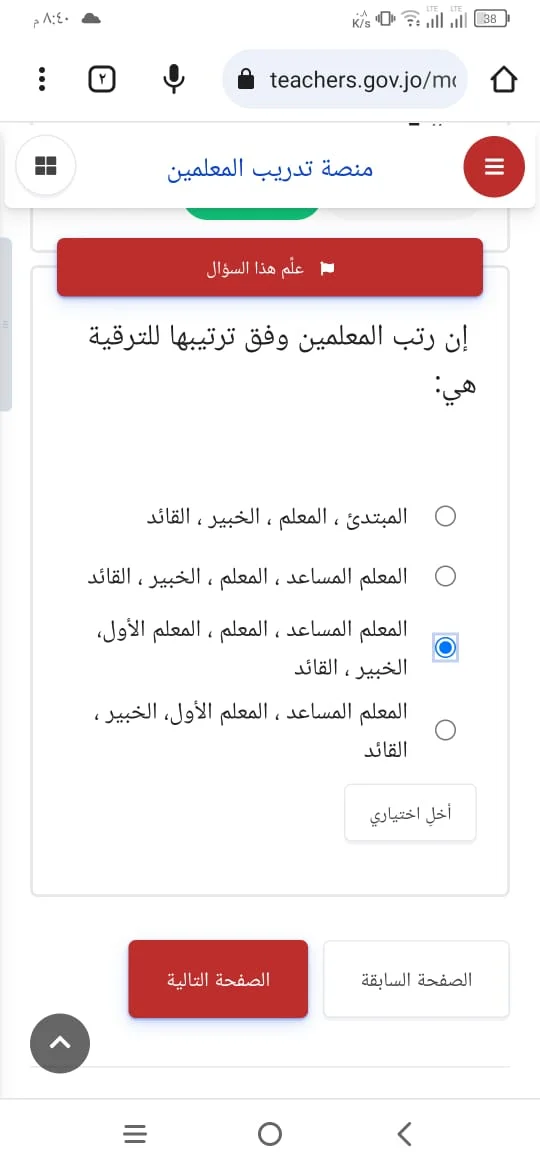Select the currently checked third answer radio
This screenshot has width=540, height=1170.
point(445,648)
